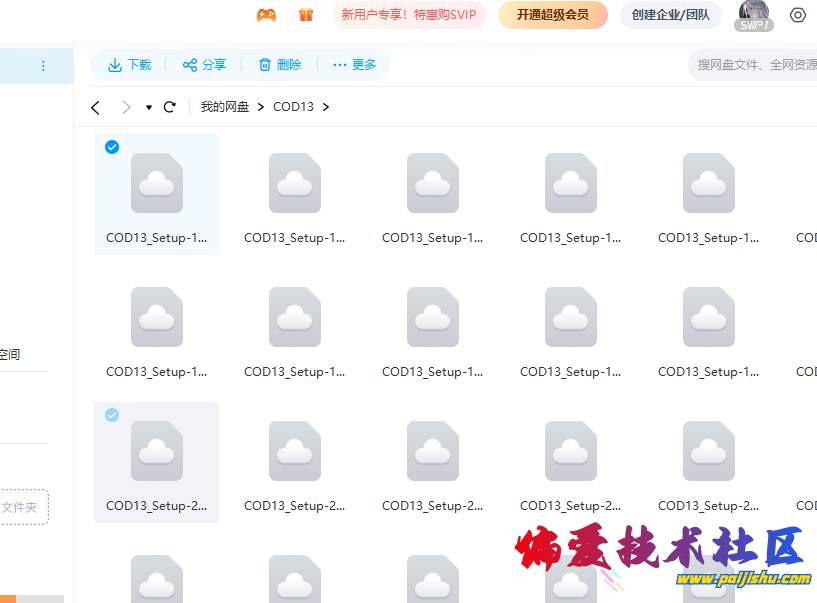Click the 搜网盘文件 search field

pos(755,65)
